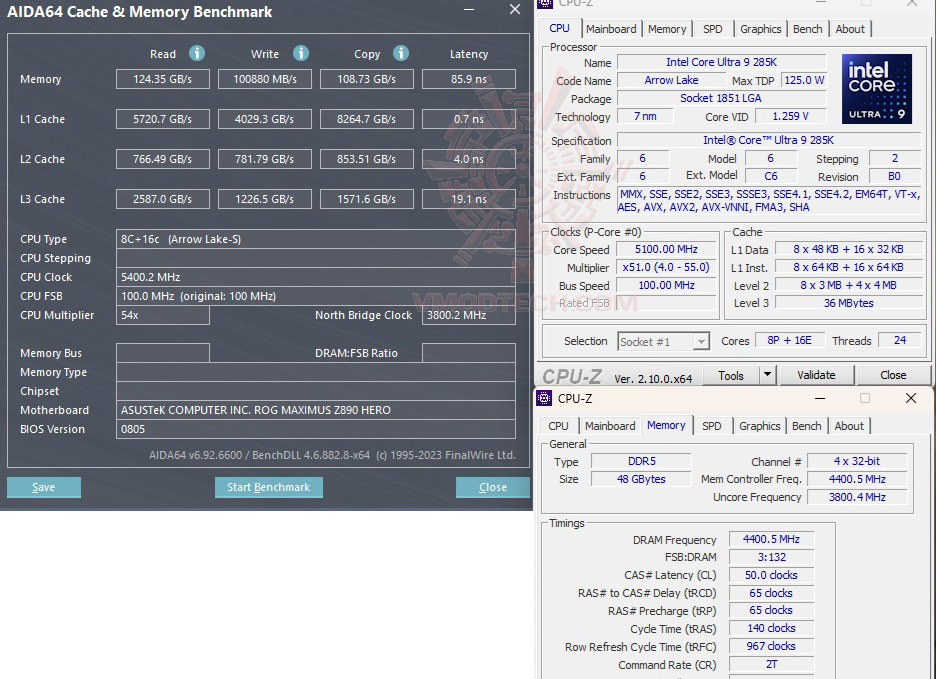Click the Close button at AIDA64 bottom
This screenshot has width=936, height=679.
492,487
